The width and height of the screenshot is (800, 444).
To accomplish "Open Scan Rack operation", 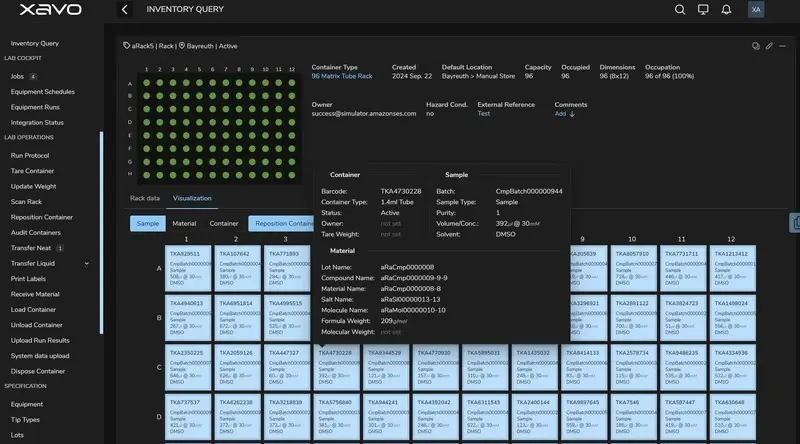I will [26, 202].
